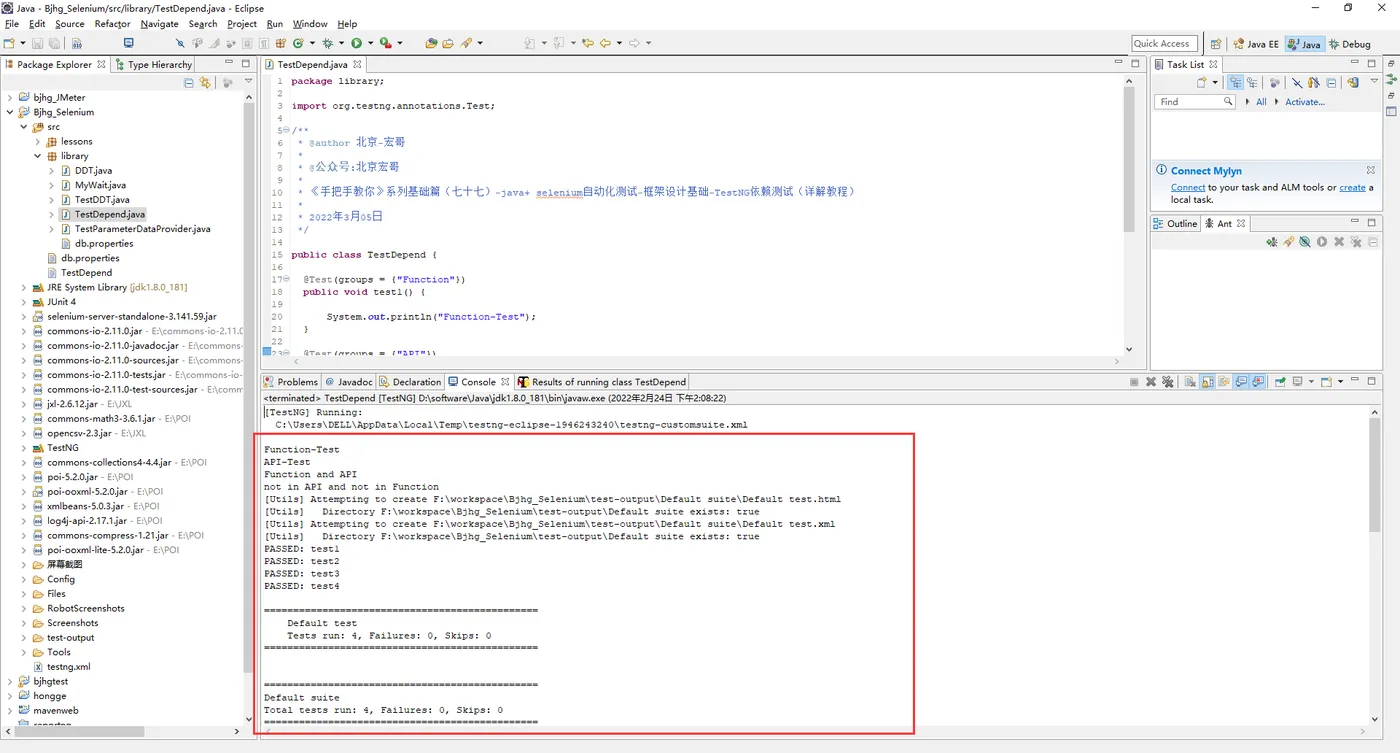
Task: Click the New Task icon in Task List
Action: click(x=1202, y=83)
